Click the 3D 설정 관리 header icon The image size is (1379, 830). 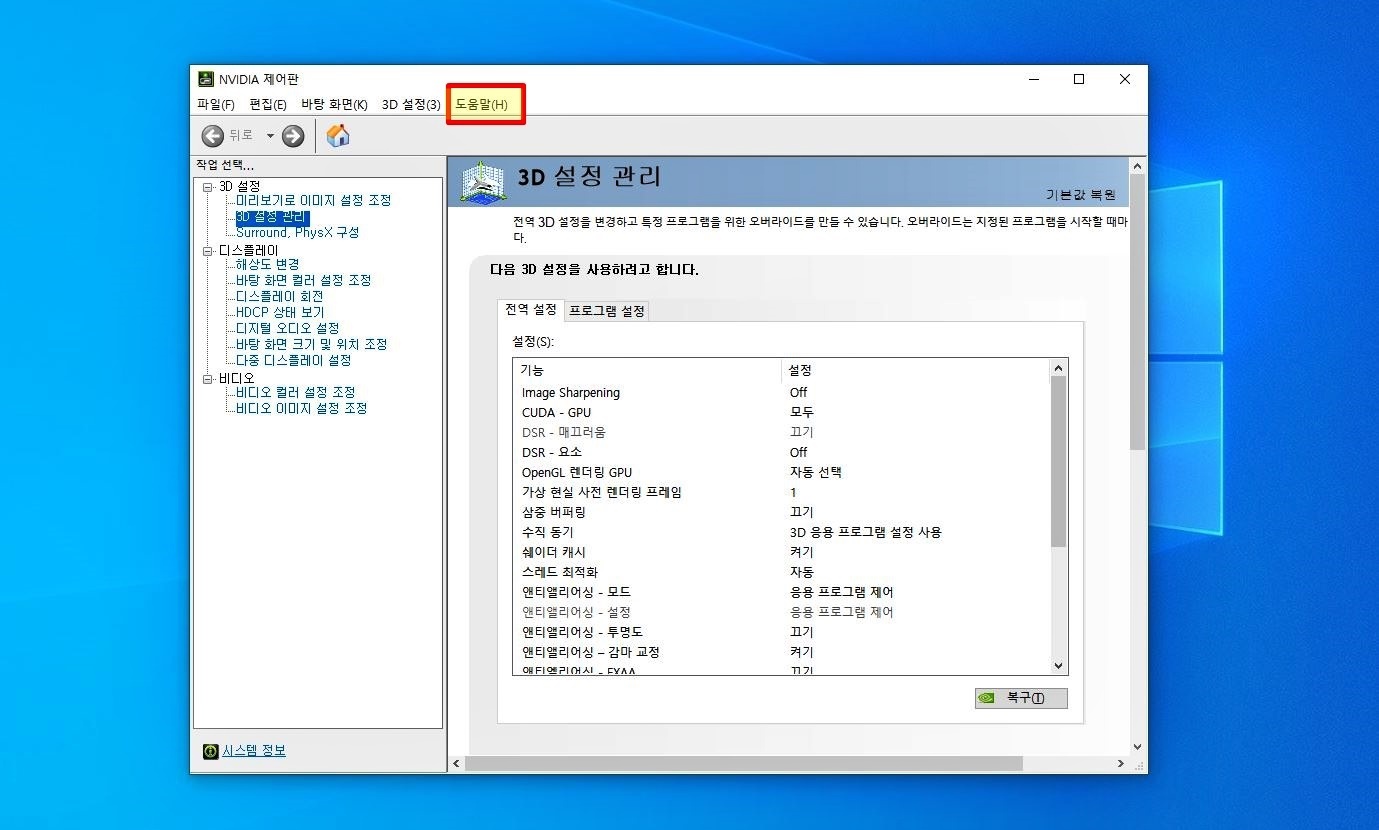(484, 183)
